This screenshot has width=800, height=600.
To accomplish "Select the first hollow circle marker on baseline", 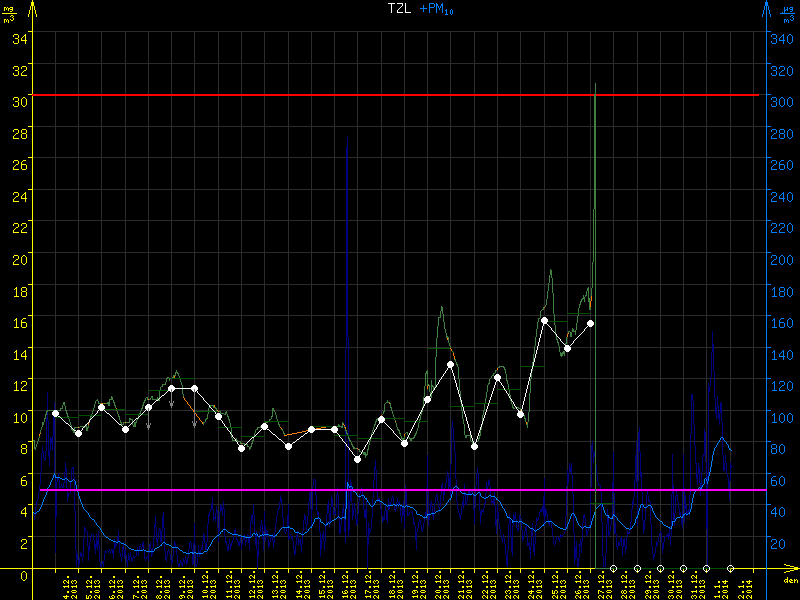I will pyautogui.click(x=613, y=568).
